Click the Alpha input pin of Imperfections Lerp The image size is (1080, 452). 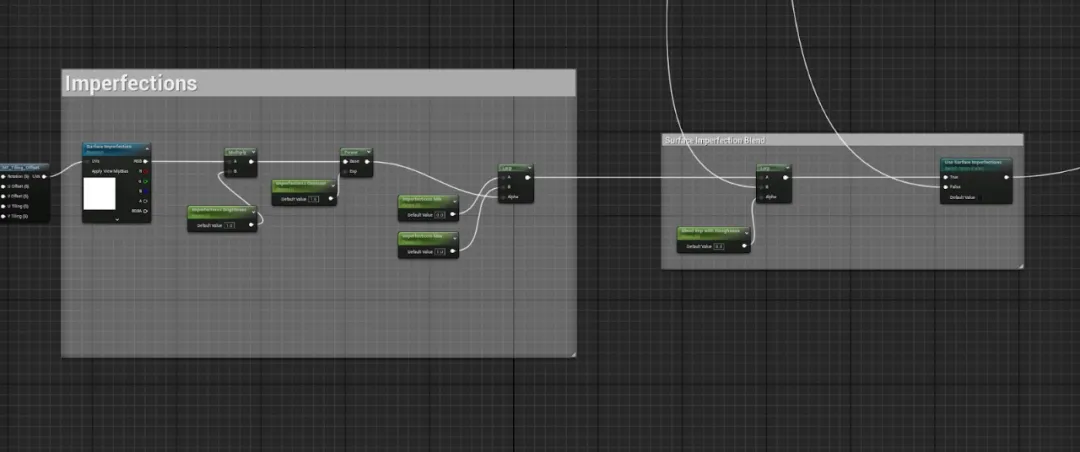click(503, 197)
